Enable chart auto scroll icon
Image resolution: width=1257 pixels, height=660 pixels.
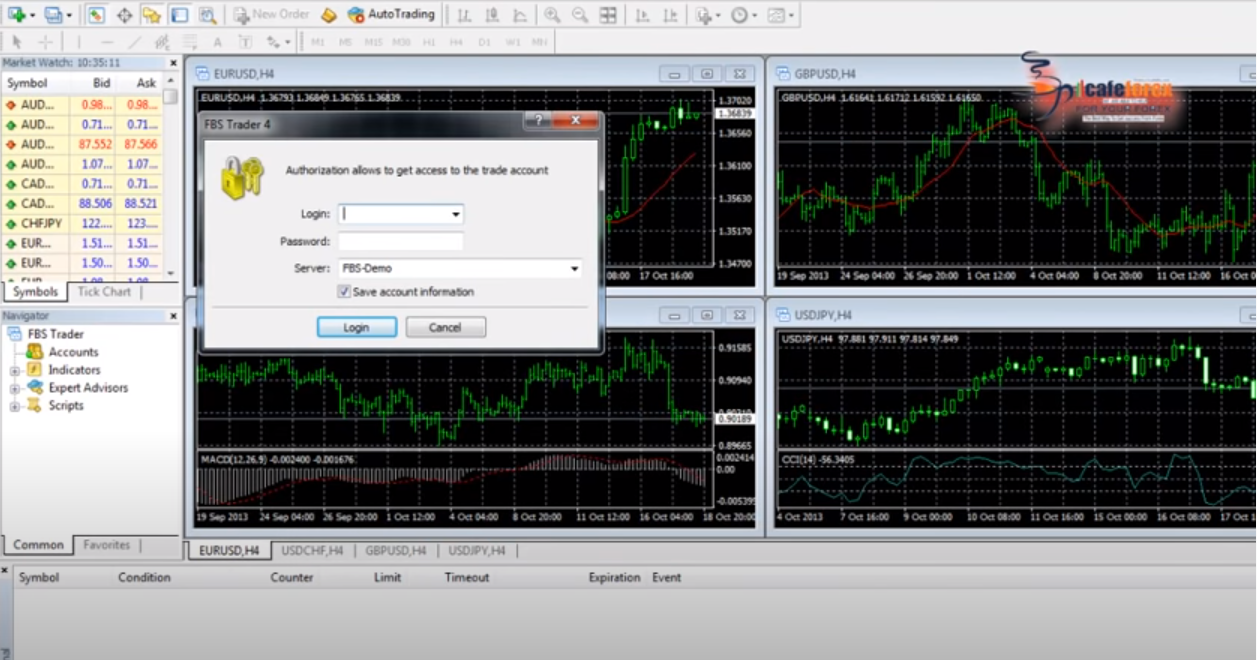point(641,15)
